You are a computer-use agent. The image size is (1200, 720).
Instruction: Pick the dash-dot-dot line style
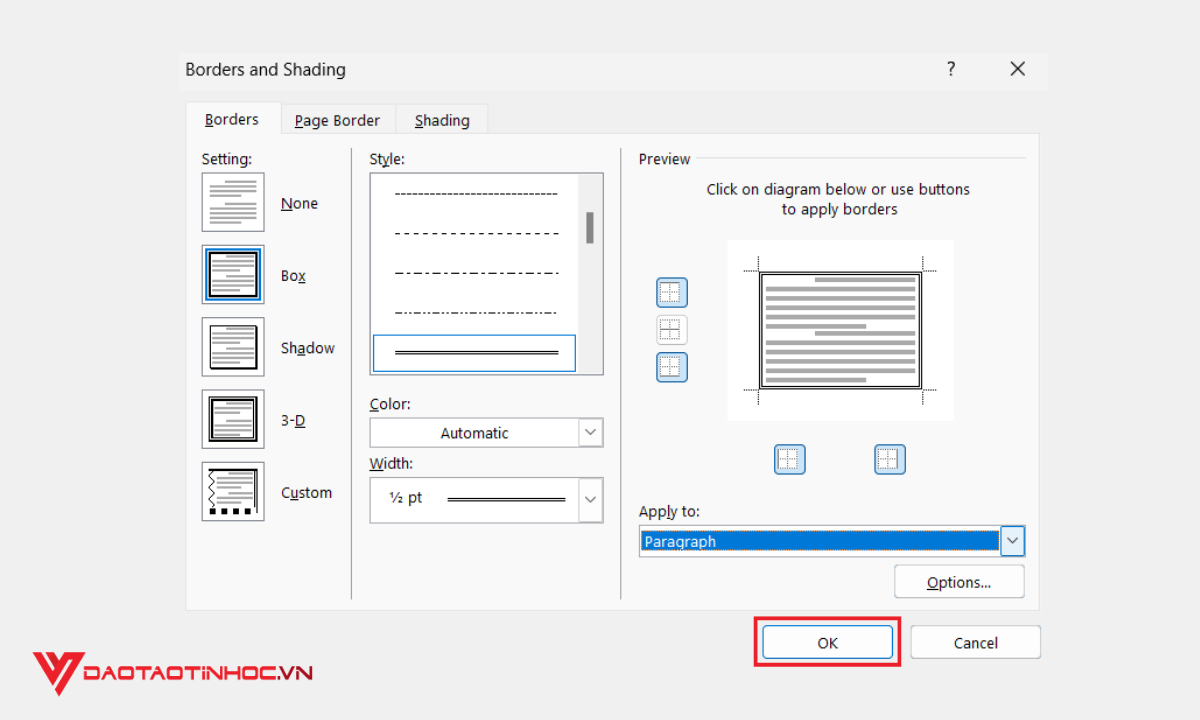[x=475, y=312]
